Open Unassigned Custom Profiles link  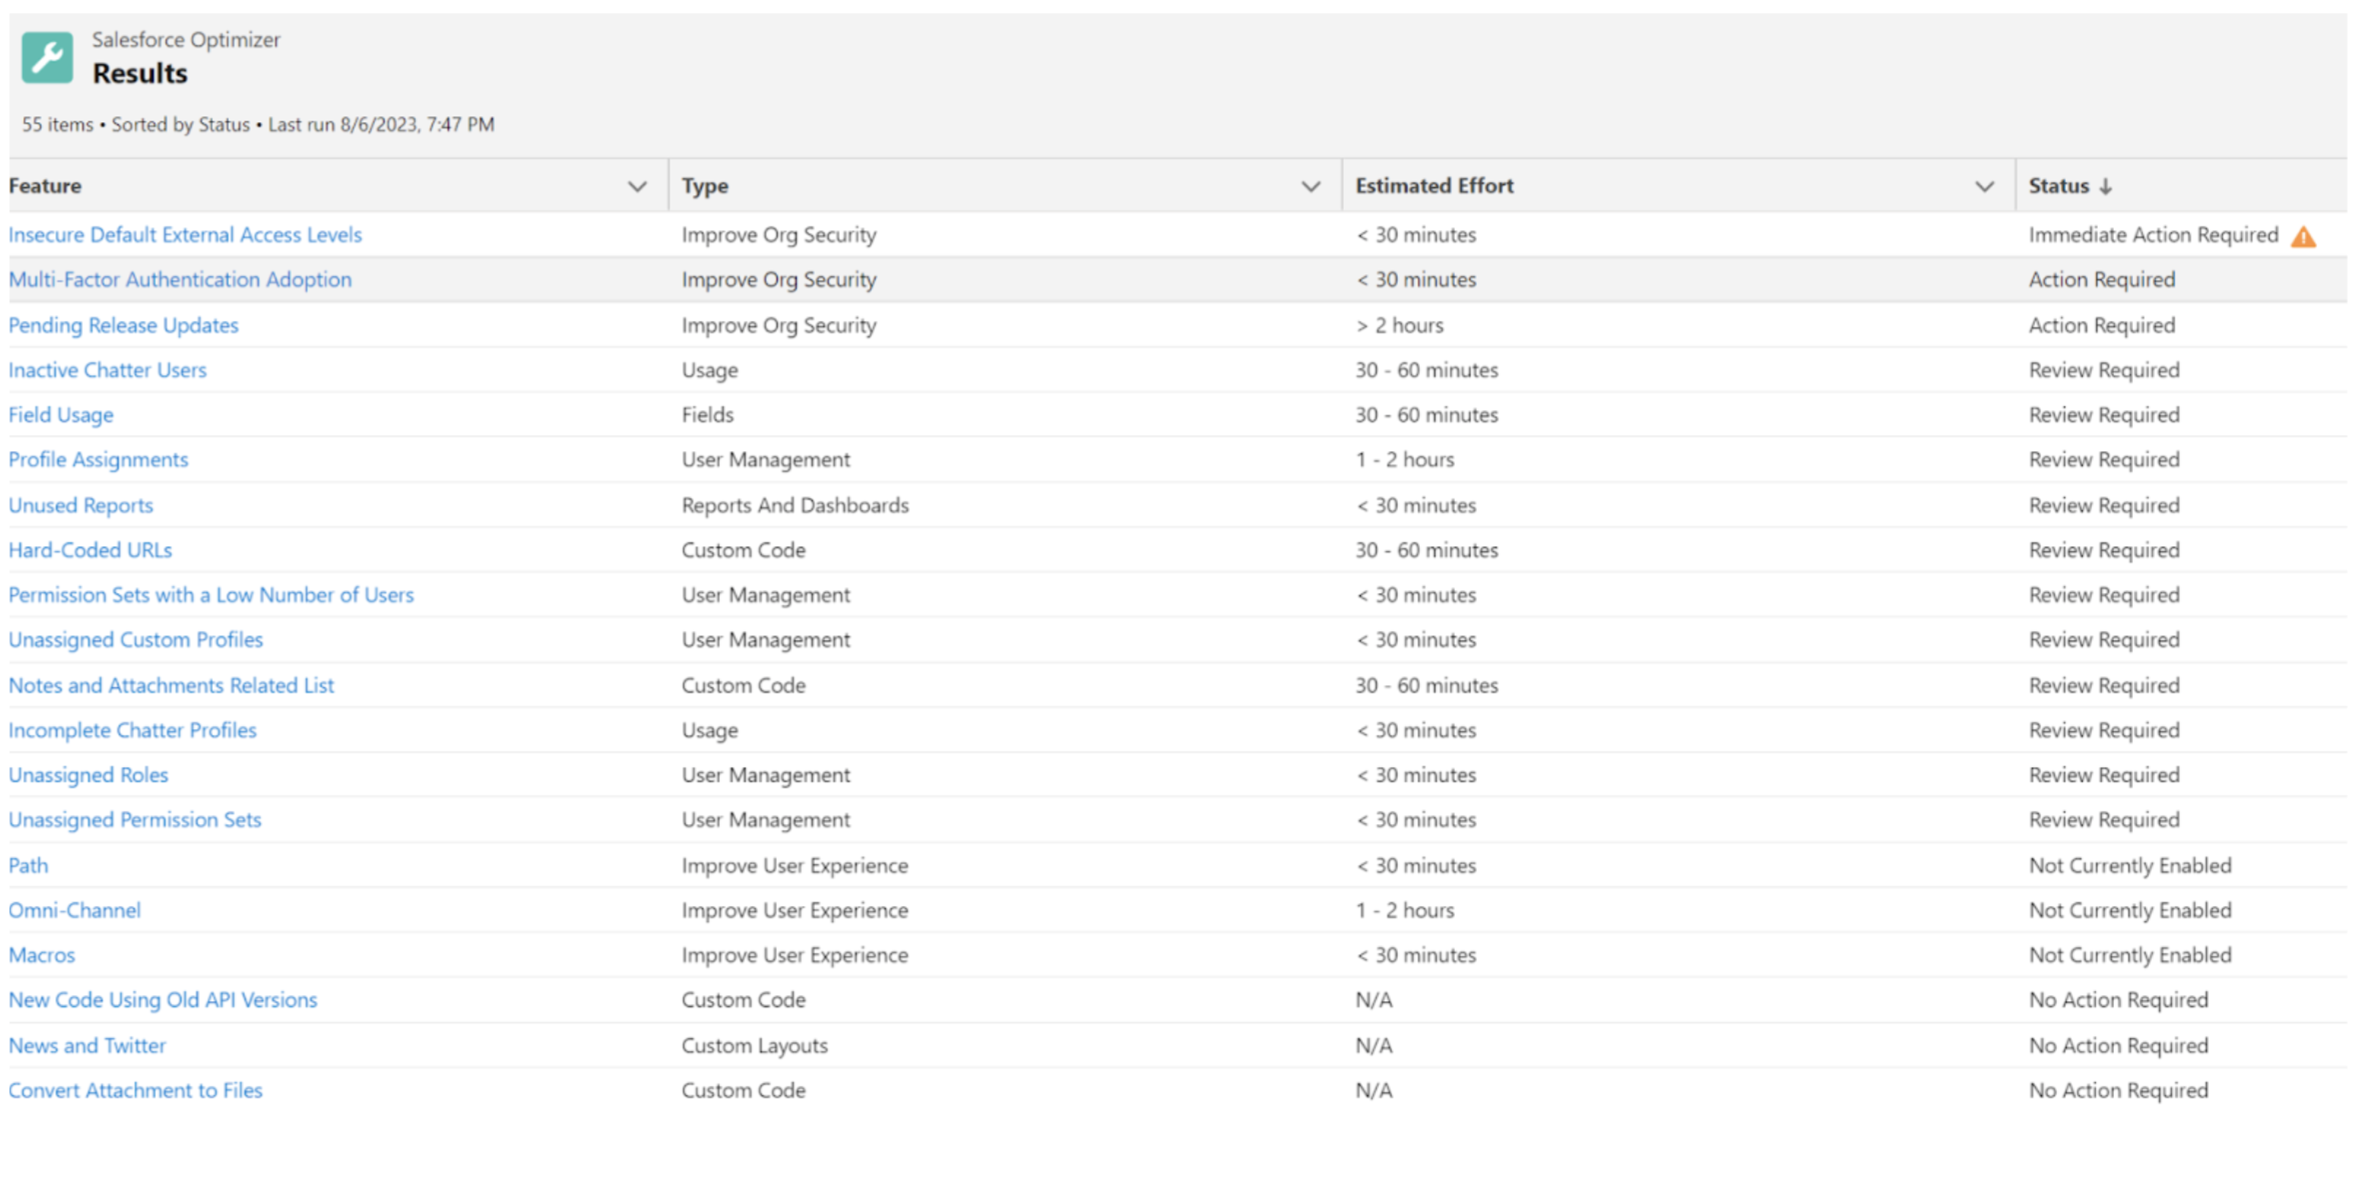pyautogui.click(x=136, y=639)
